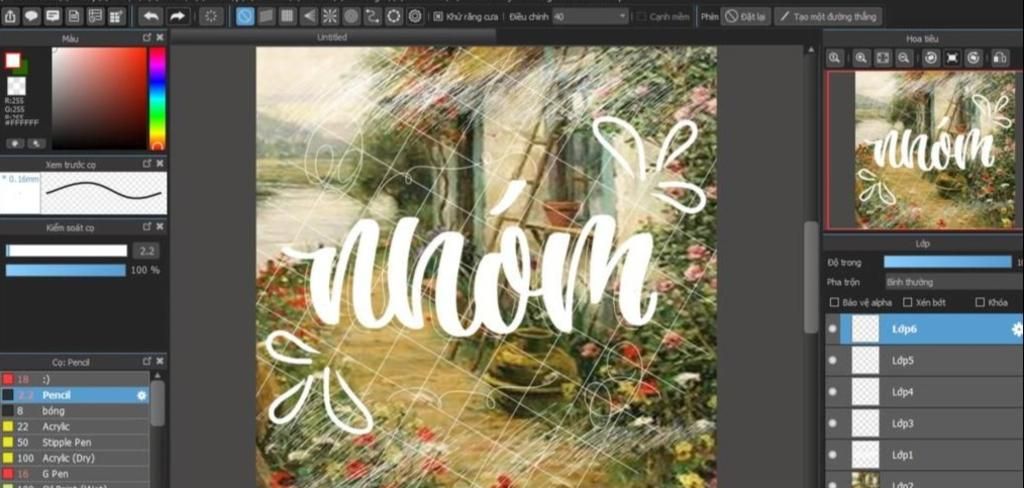Hide layer Lớp1
This screenshot has width=1024, height=488.
832,454
